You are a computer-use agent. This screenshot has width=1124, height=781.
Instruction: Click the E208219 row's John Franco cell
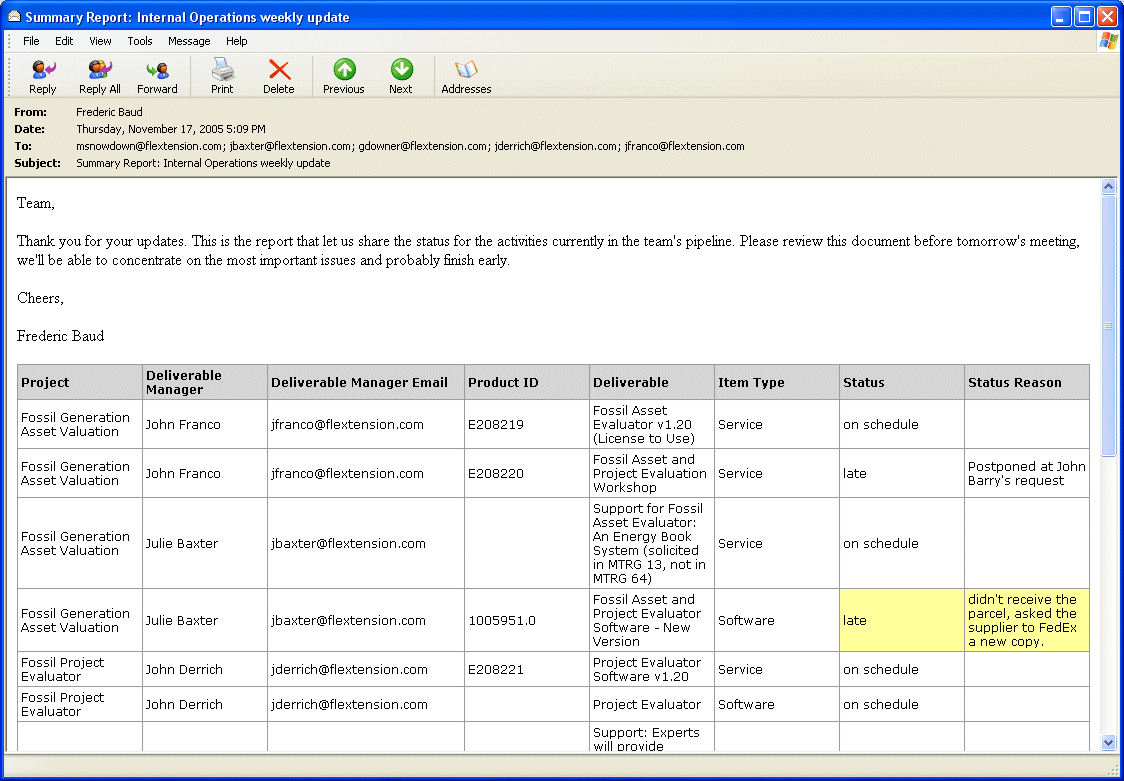[x=205, y=424]
